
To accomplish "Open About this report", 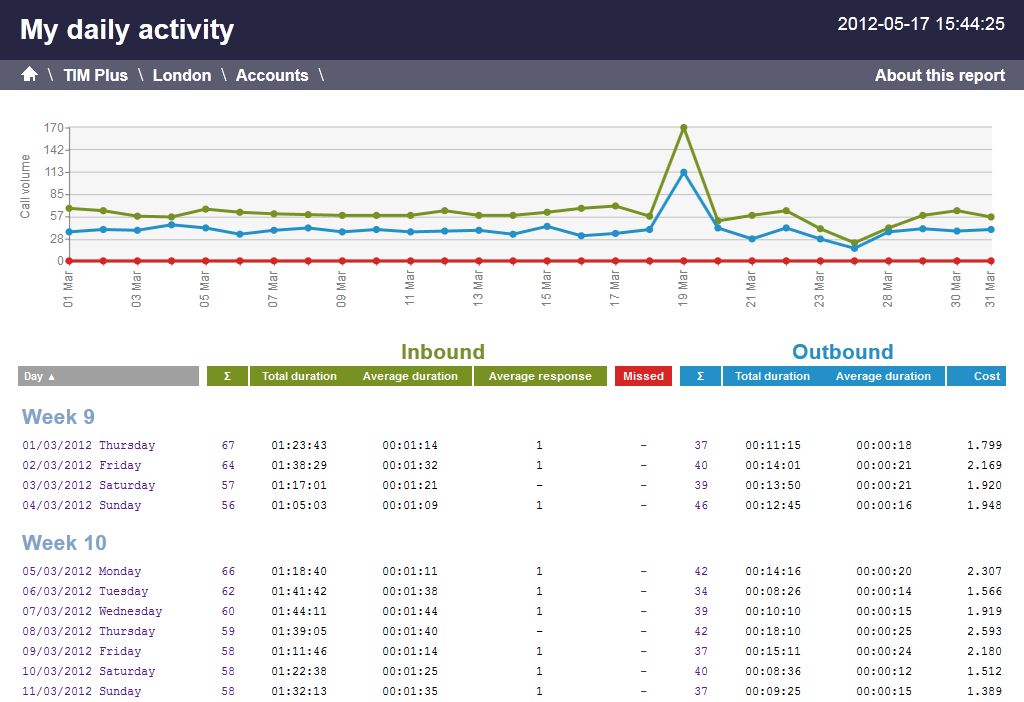I will click(x=939, y=75).
